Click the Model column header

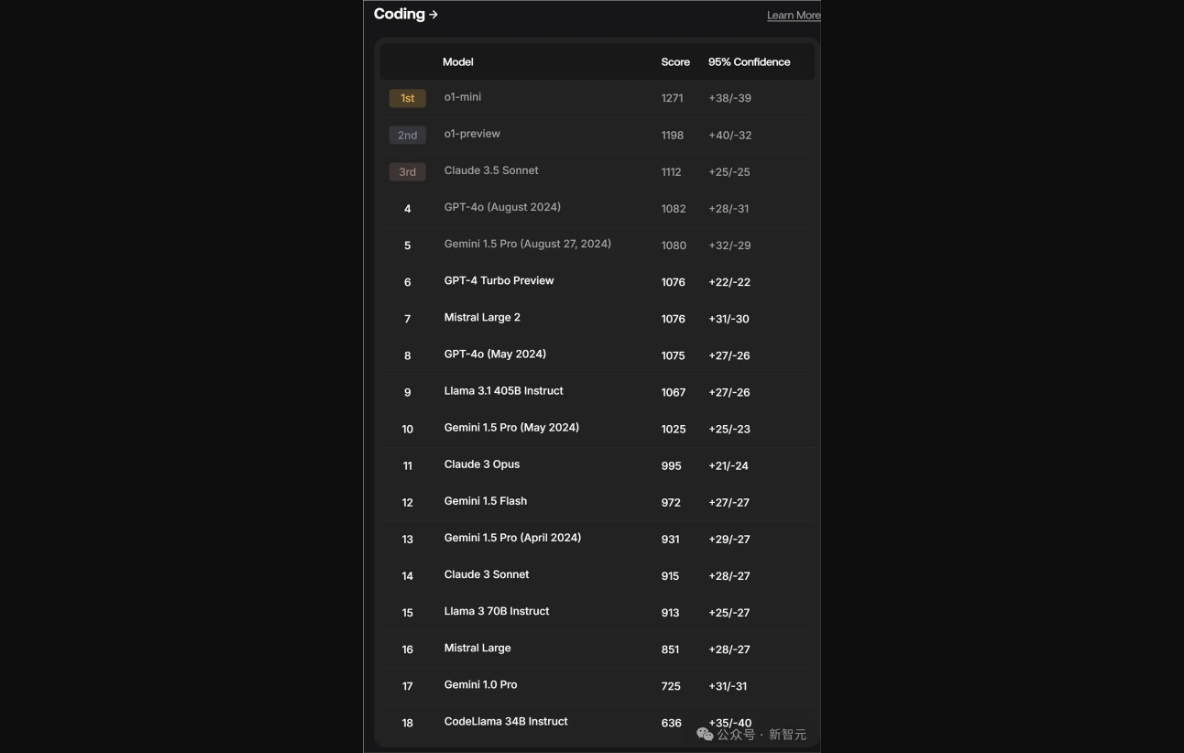click(458, 62)
